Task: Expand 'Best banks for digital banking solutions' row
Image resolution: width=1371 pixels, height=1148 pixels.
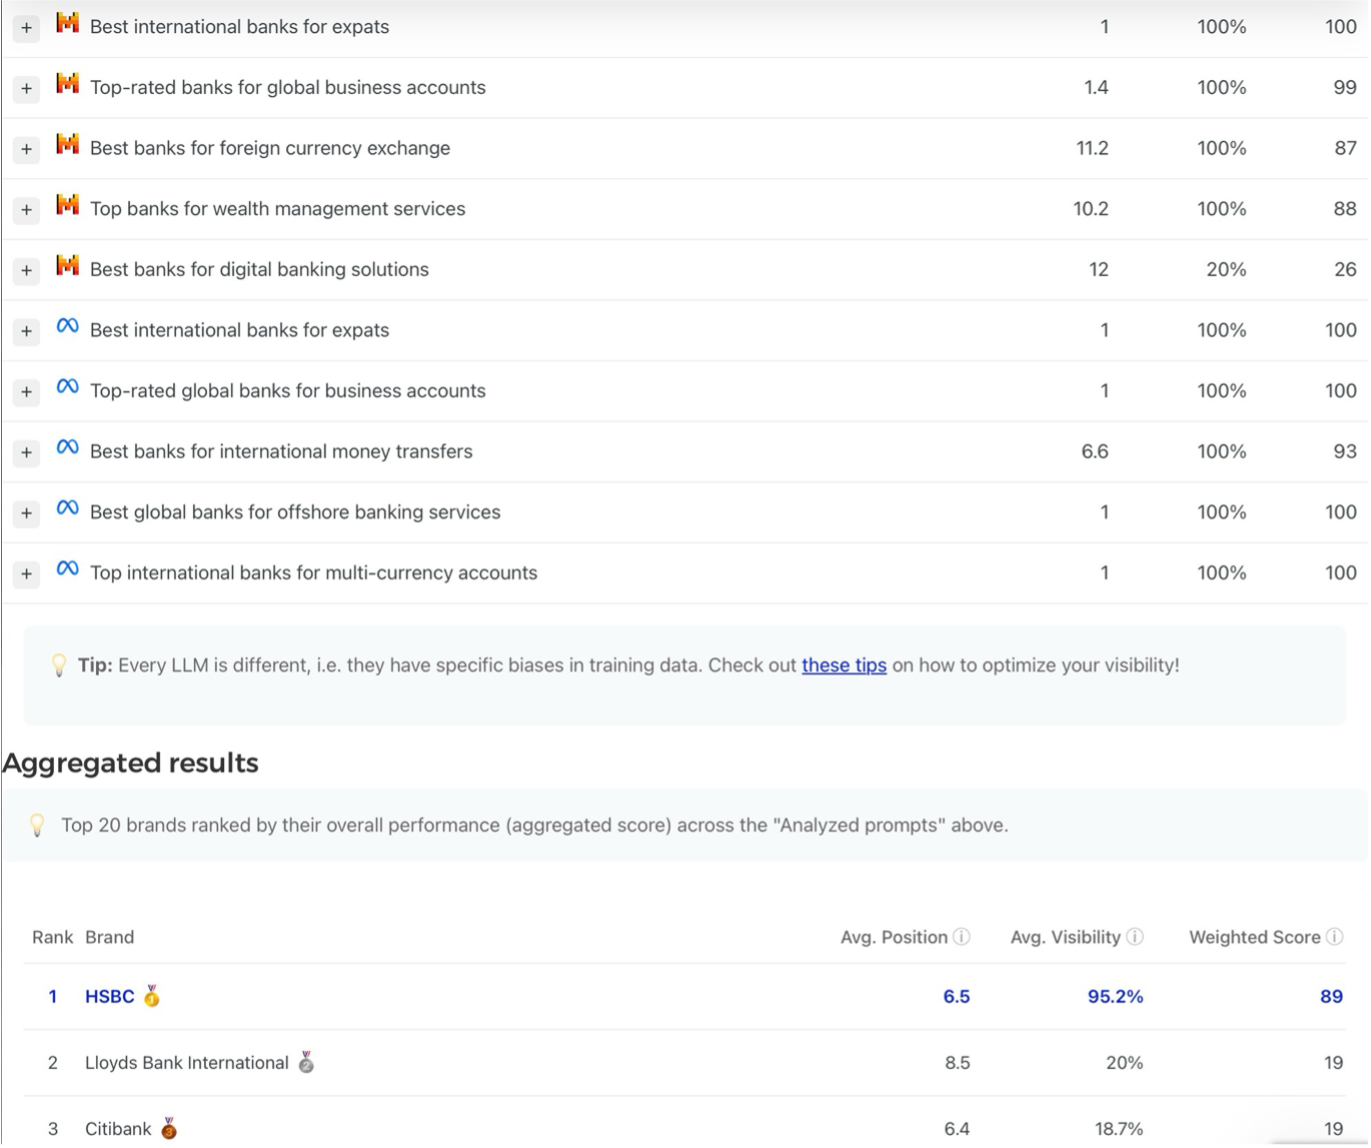Action: click(27, 271)
